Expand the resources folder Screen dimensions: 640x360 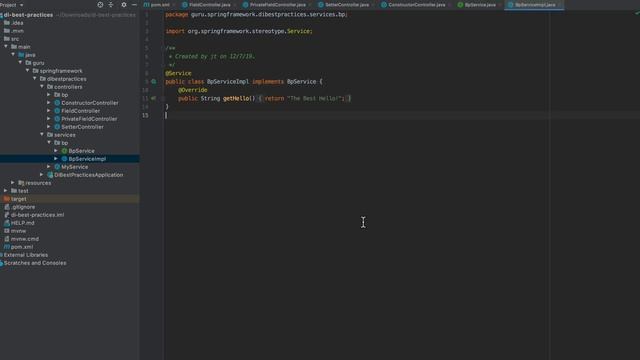pyautogui.click(x=13, y=182)
